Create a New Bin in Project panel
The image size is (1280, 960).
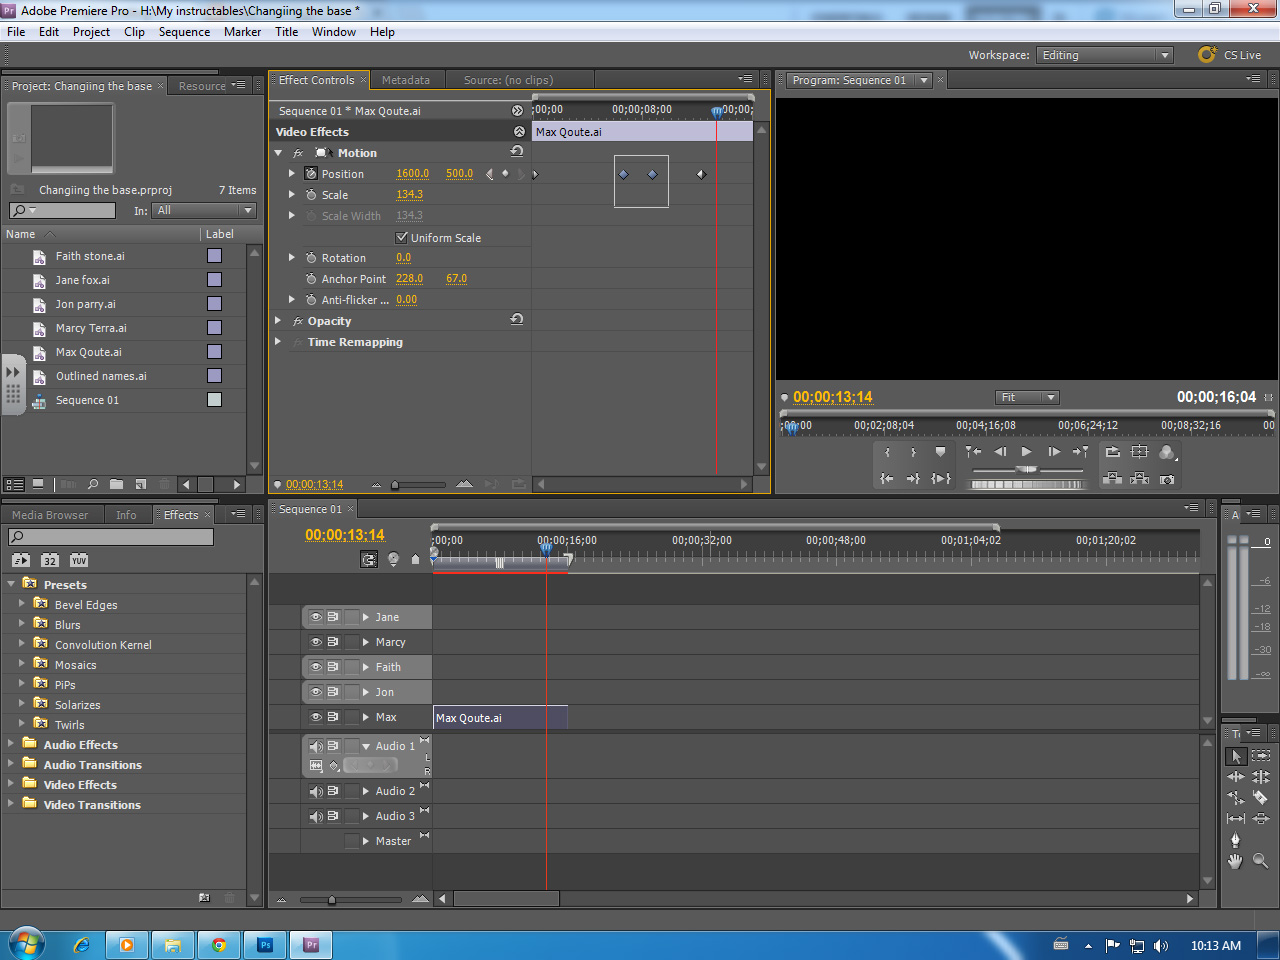click(117, 484)
